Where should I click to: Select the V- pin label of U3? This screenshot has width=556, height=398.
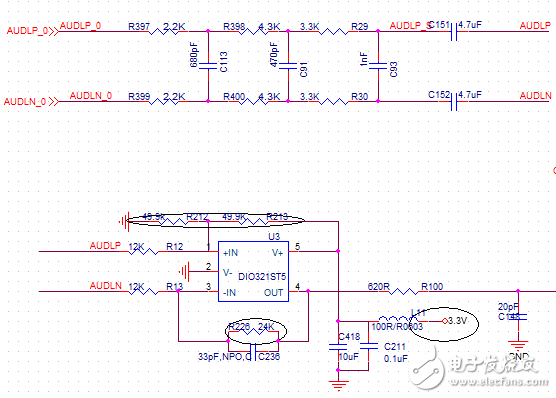pos(228,273)
